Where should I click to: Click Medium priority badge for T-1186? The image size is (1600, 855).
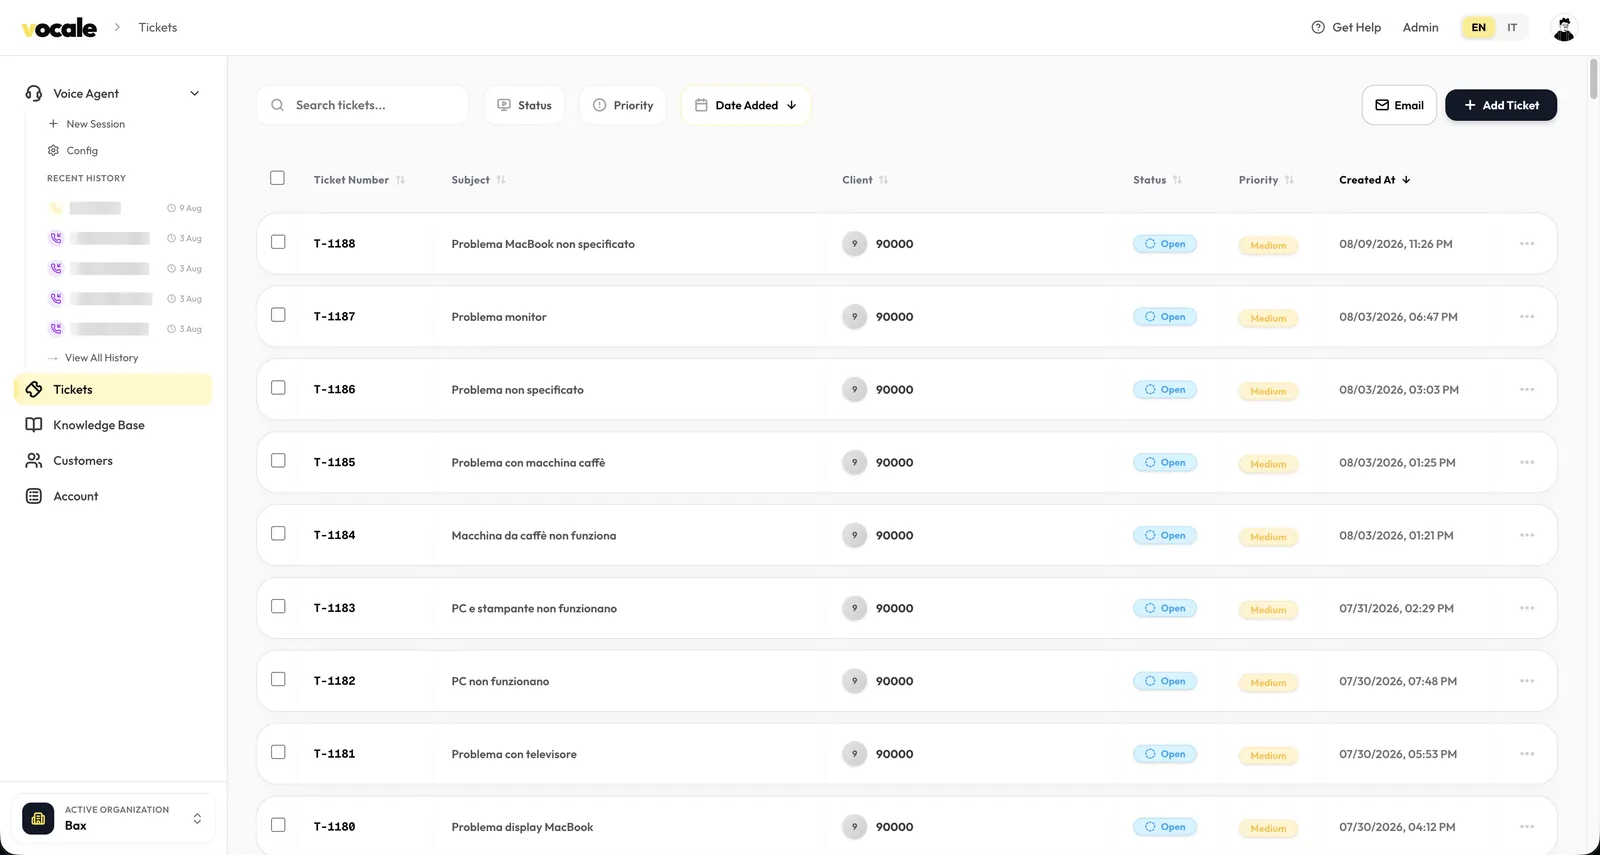point(1268,391)
